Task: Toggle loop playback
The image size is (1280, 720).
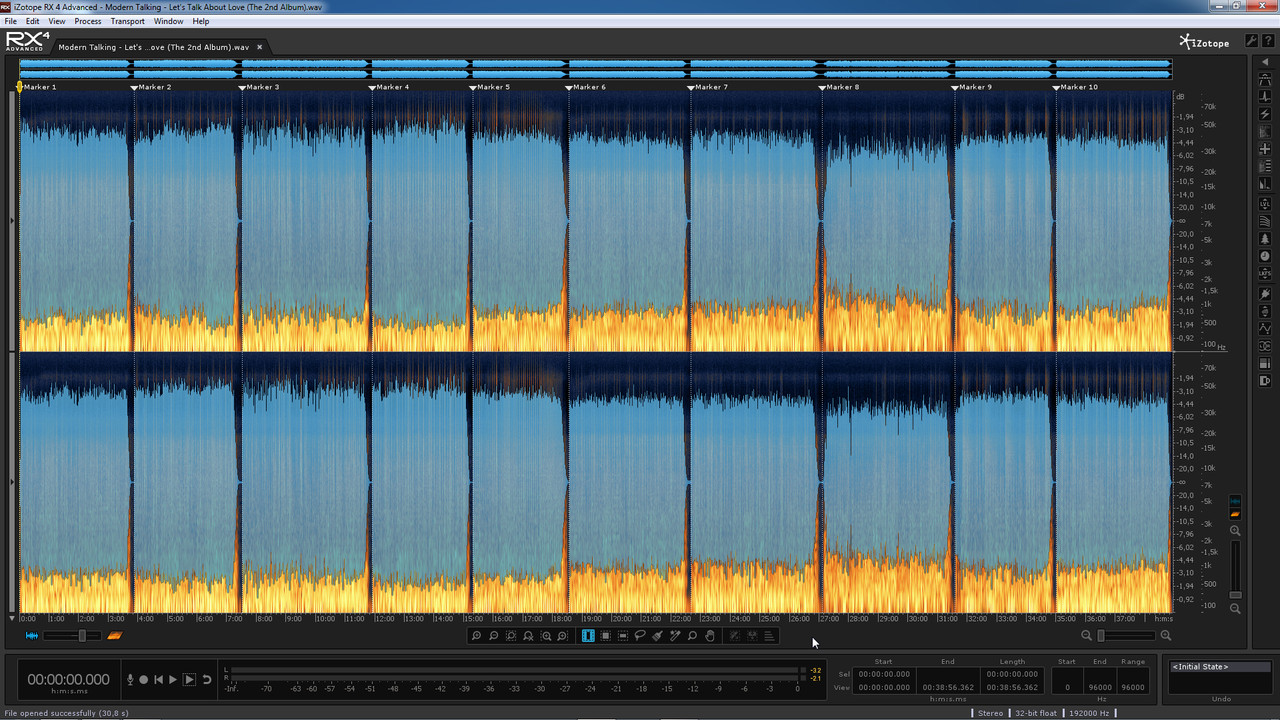Action: tap(207, 680)
